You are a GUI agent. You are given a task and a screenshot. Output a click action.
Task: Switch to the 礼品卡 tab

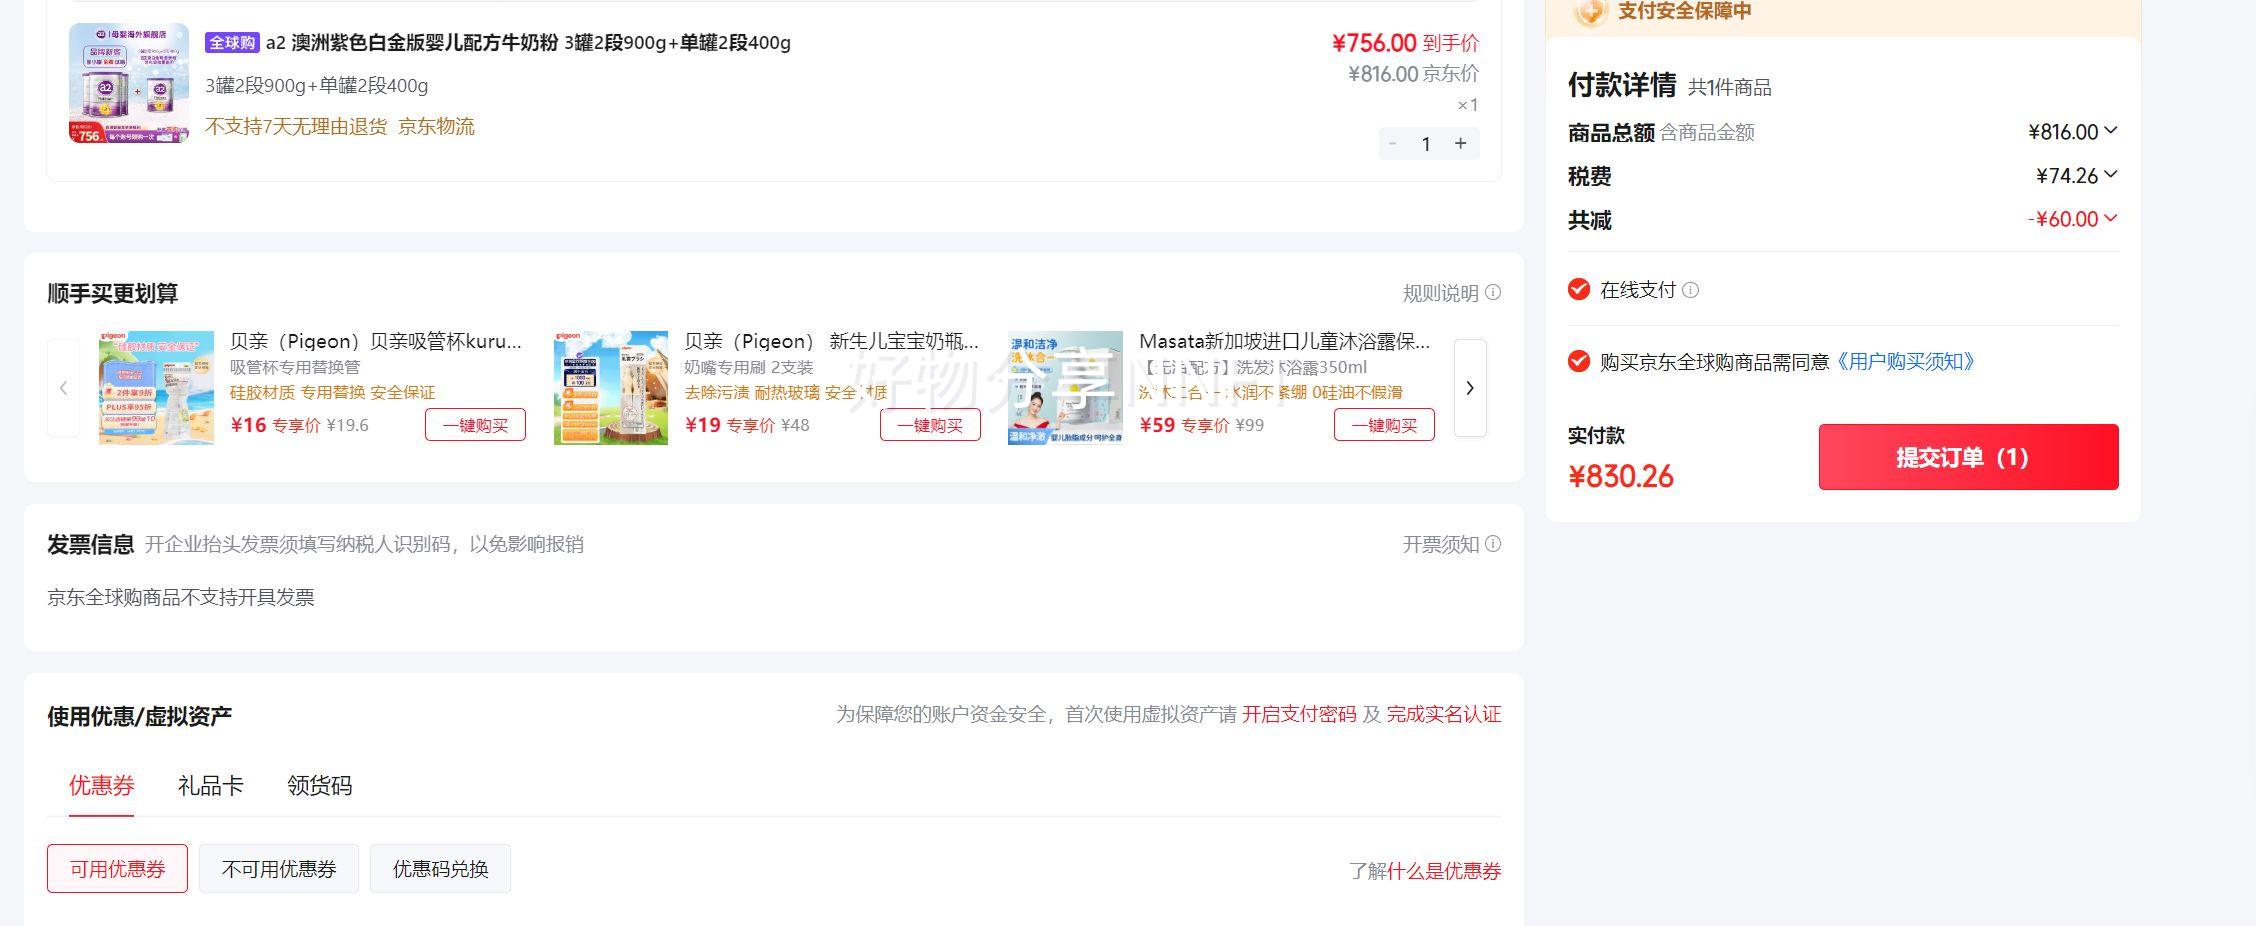[210, 786]
